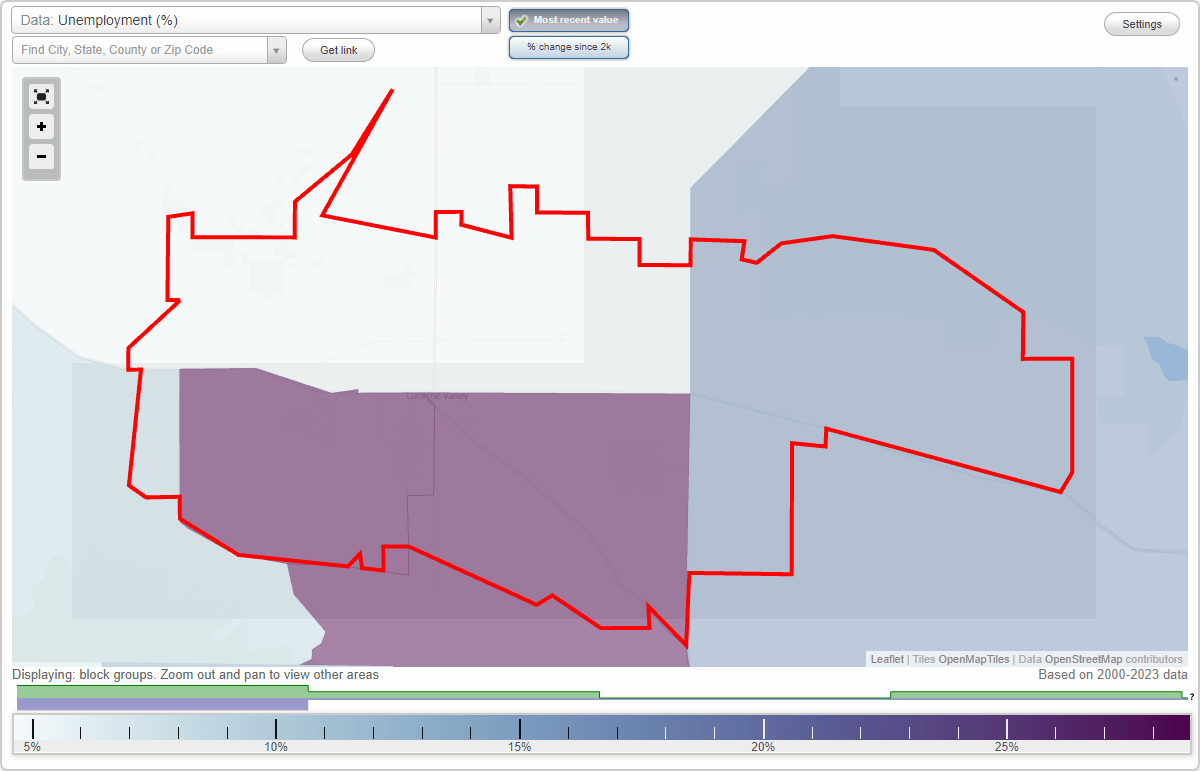1200x771 pixels.
Task: Zoom out with the minus button
Action: point(41,157)
